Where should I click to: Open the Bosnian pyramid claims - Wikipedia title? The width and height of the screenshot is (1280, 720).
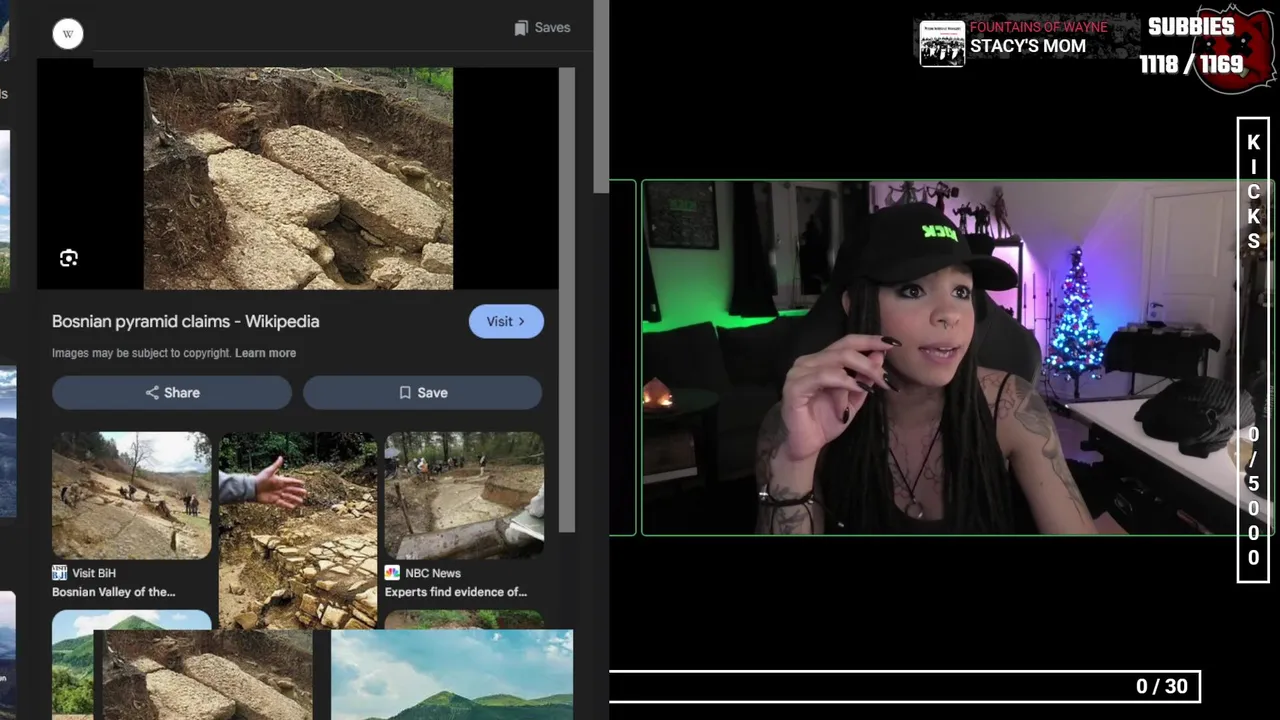186,321
